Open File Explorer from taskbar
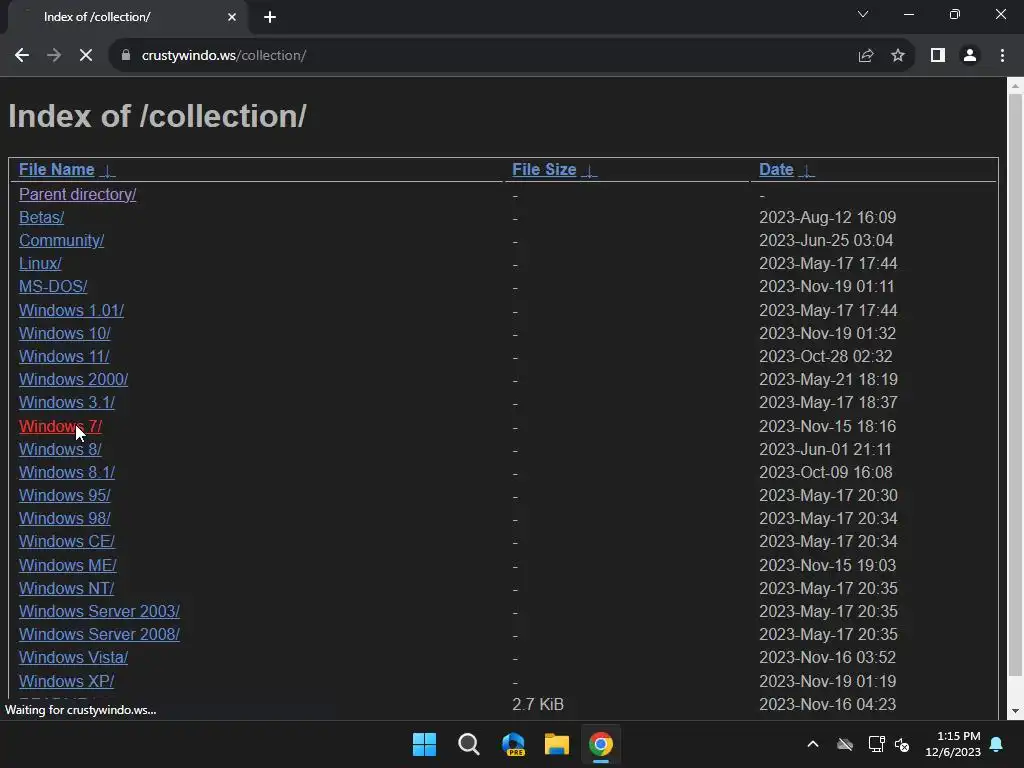Screen dimensions: 1024x768 coord(557,744)
